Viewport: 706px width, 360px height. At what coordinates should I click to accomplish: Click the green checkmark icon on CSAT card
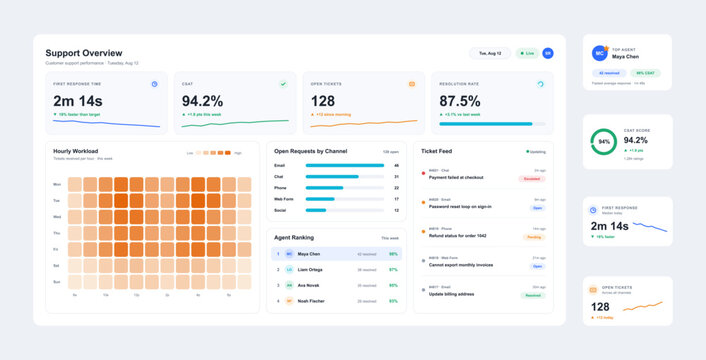[x=283, y=84]
